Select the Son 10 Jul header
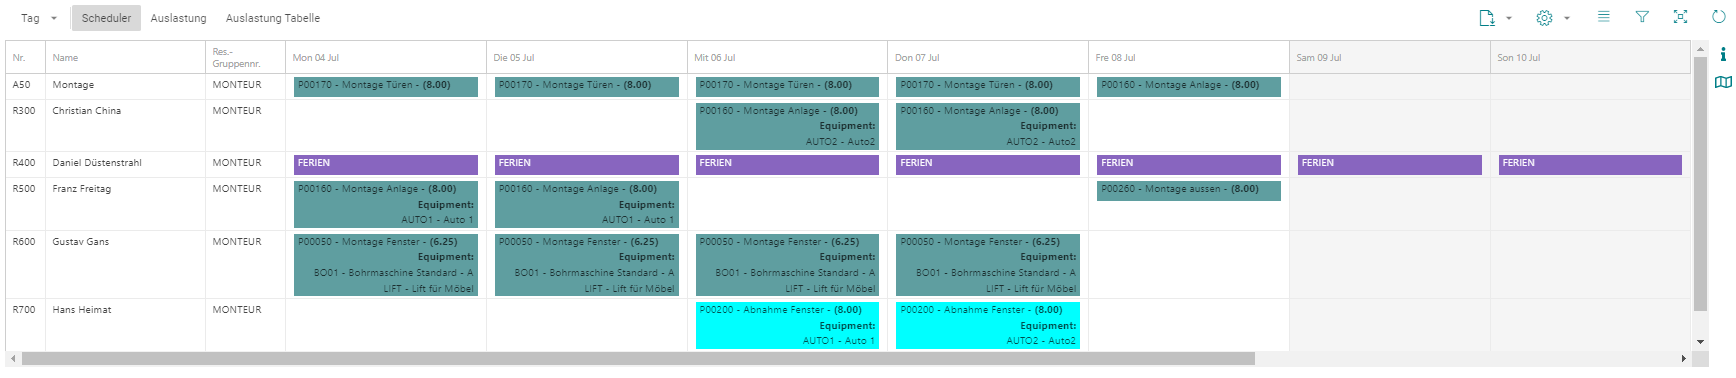The image size is (1736, 378). click(1590, 57)
